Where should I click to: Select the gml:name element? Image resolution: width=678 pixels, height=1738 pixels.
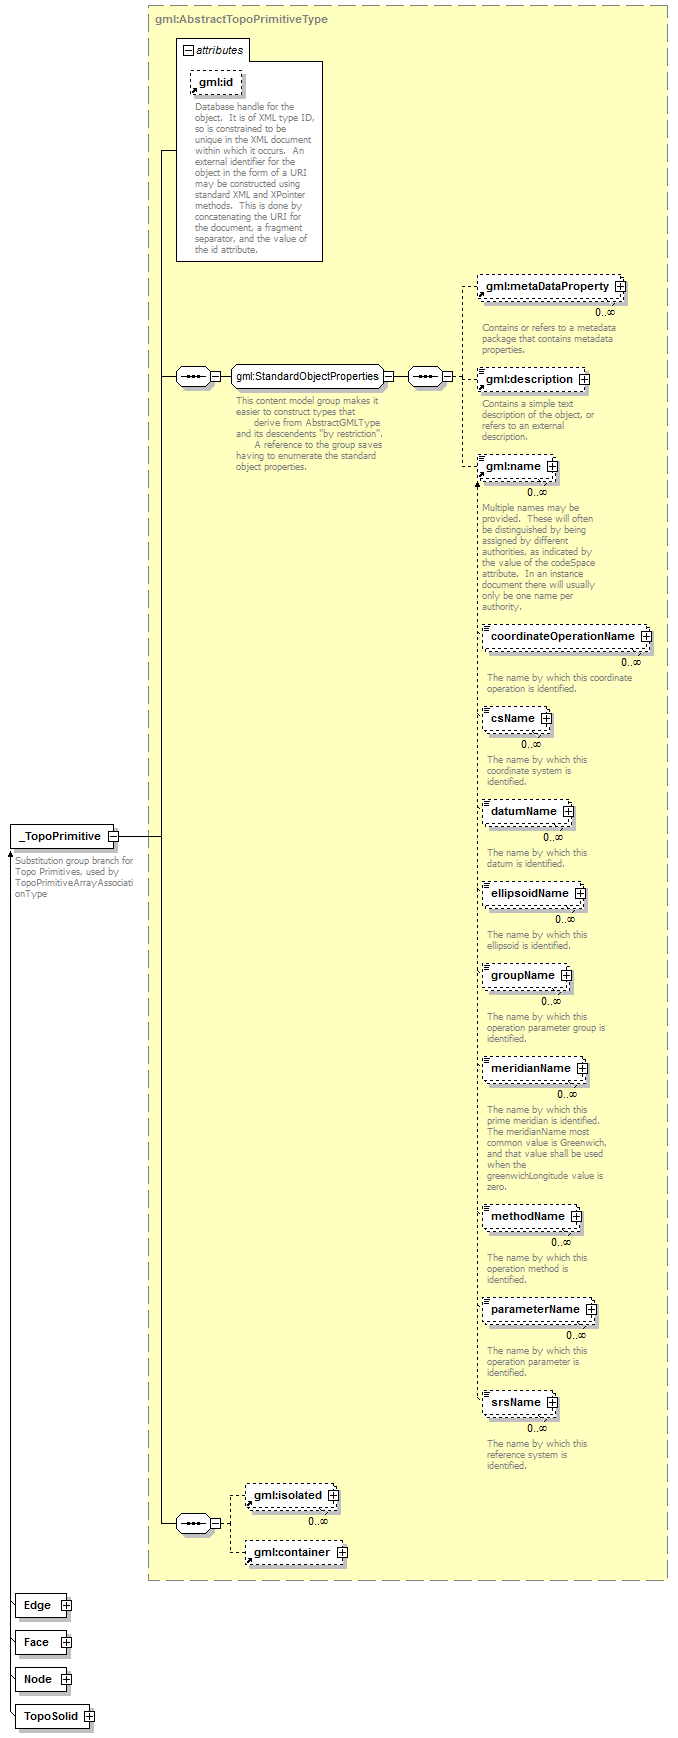click(514, 467)
